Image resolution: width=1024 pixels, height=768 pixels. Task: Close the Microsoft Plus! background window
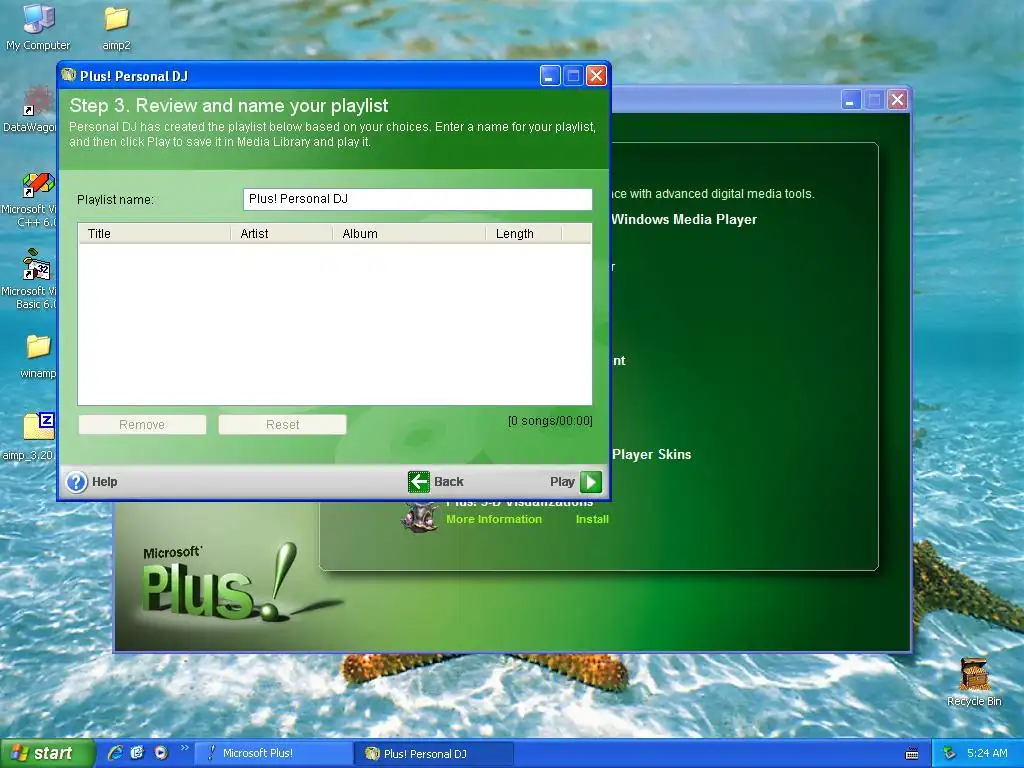898,100
